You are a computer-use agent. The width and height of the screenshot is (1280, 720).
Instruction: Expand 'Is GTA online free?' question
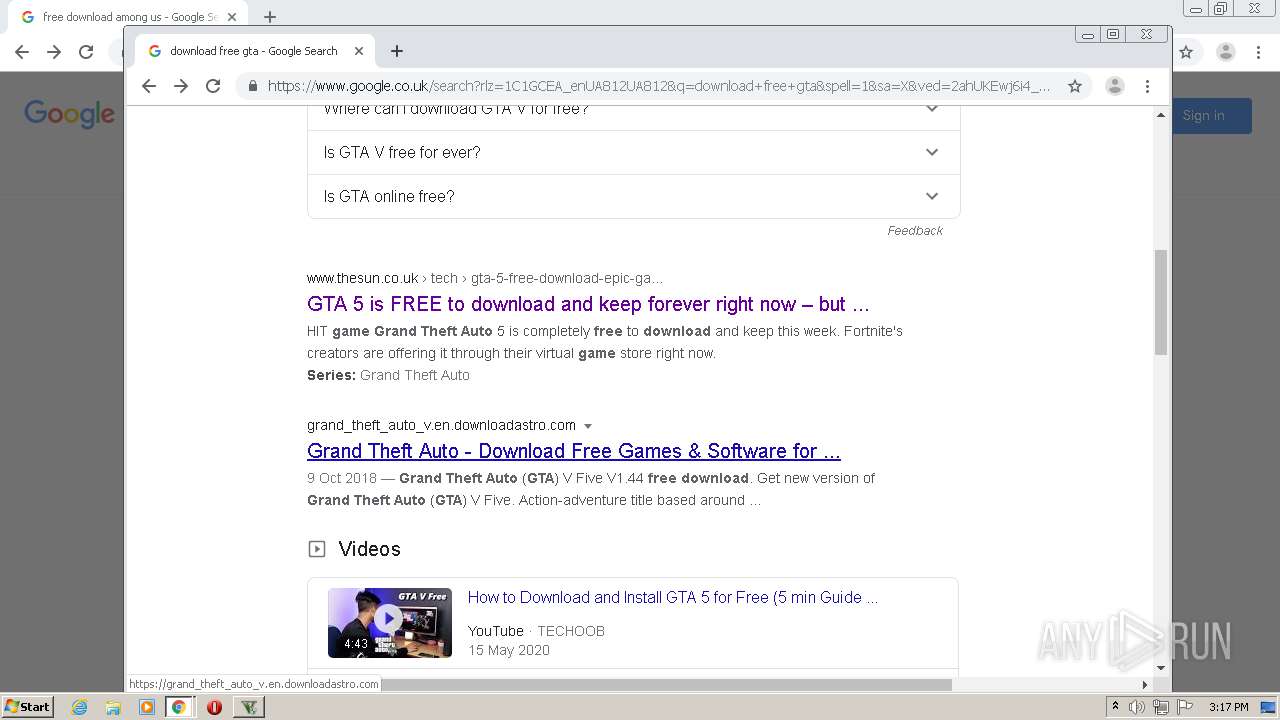(633, 196)
